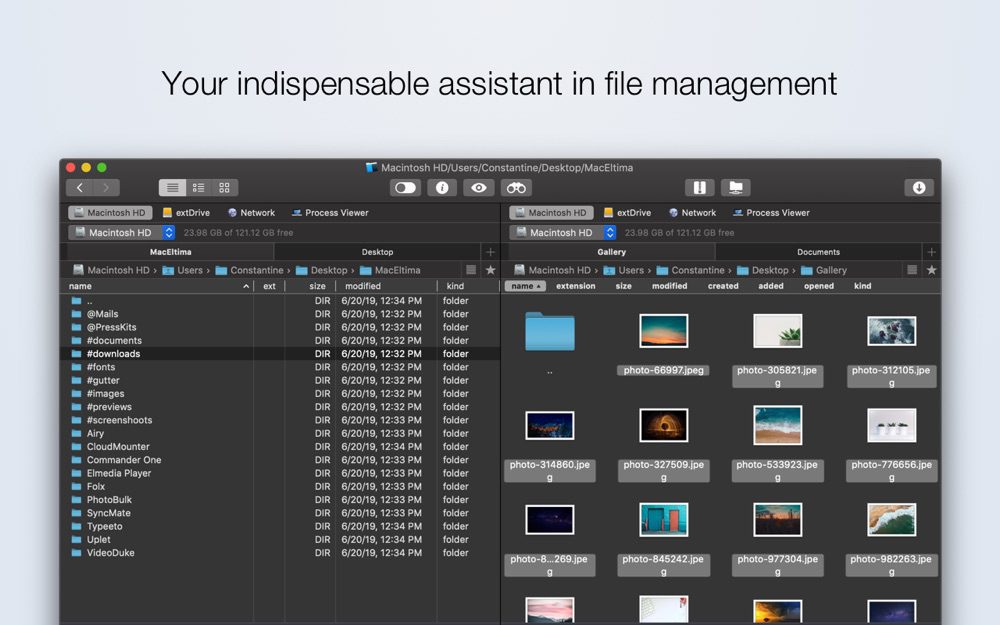Toggle Quick Look eye icon in toolbar
Image resolution: width=1000 pixels, height=625 pixels.
click(x=479, y=188)
